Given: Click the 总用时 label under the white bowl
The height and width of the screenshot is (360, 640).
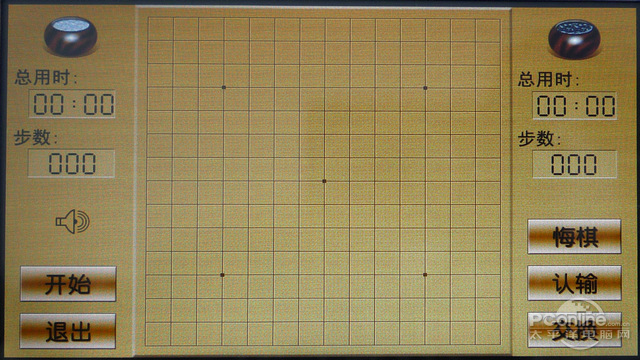Looking at the screenshot, I should click(46, 77).
